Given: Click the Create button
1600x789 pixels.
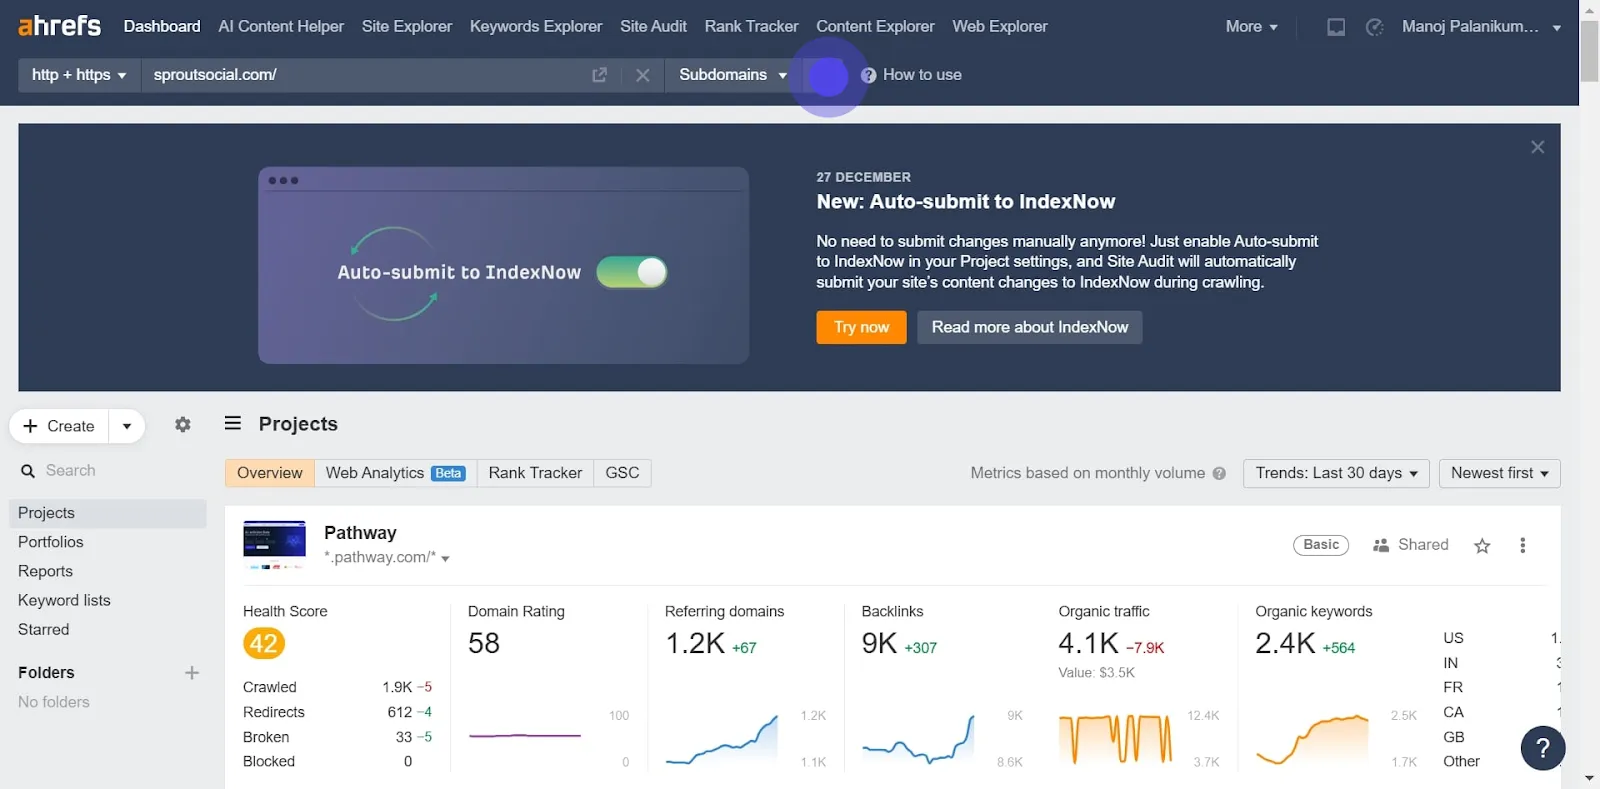Looking at the screenshot, I should (x=60, y=426).
